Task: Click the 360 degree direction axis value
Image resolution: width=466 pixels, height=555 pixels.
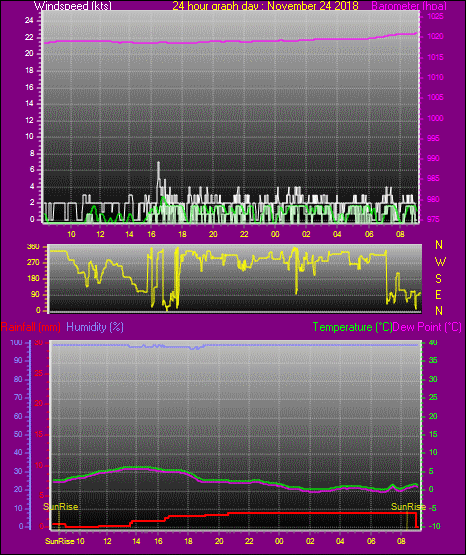Action: (x=33, y=247)
